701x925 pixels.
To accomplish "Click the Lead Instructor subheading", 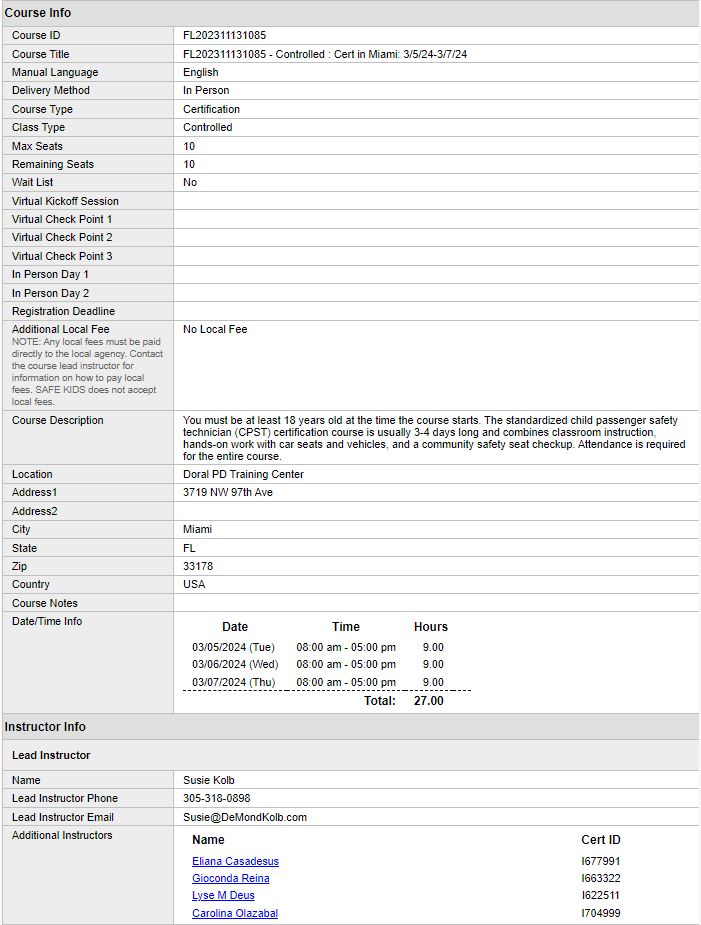I will (x=51, y=755).
